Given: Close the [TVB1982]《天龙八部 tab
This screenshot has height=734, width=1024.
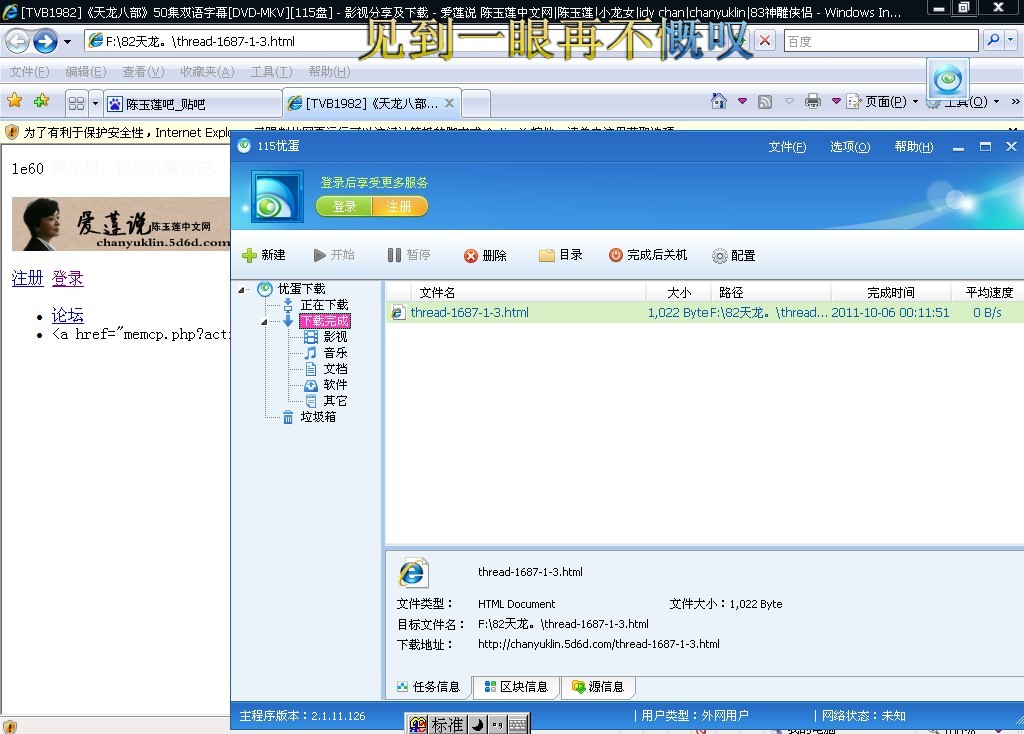Looking at the screenshot, I should point(449,103).
